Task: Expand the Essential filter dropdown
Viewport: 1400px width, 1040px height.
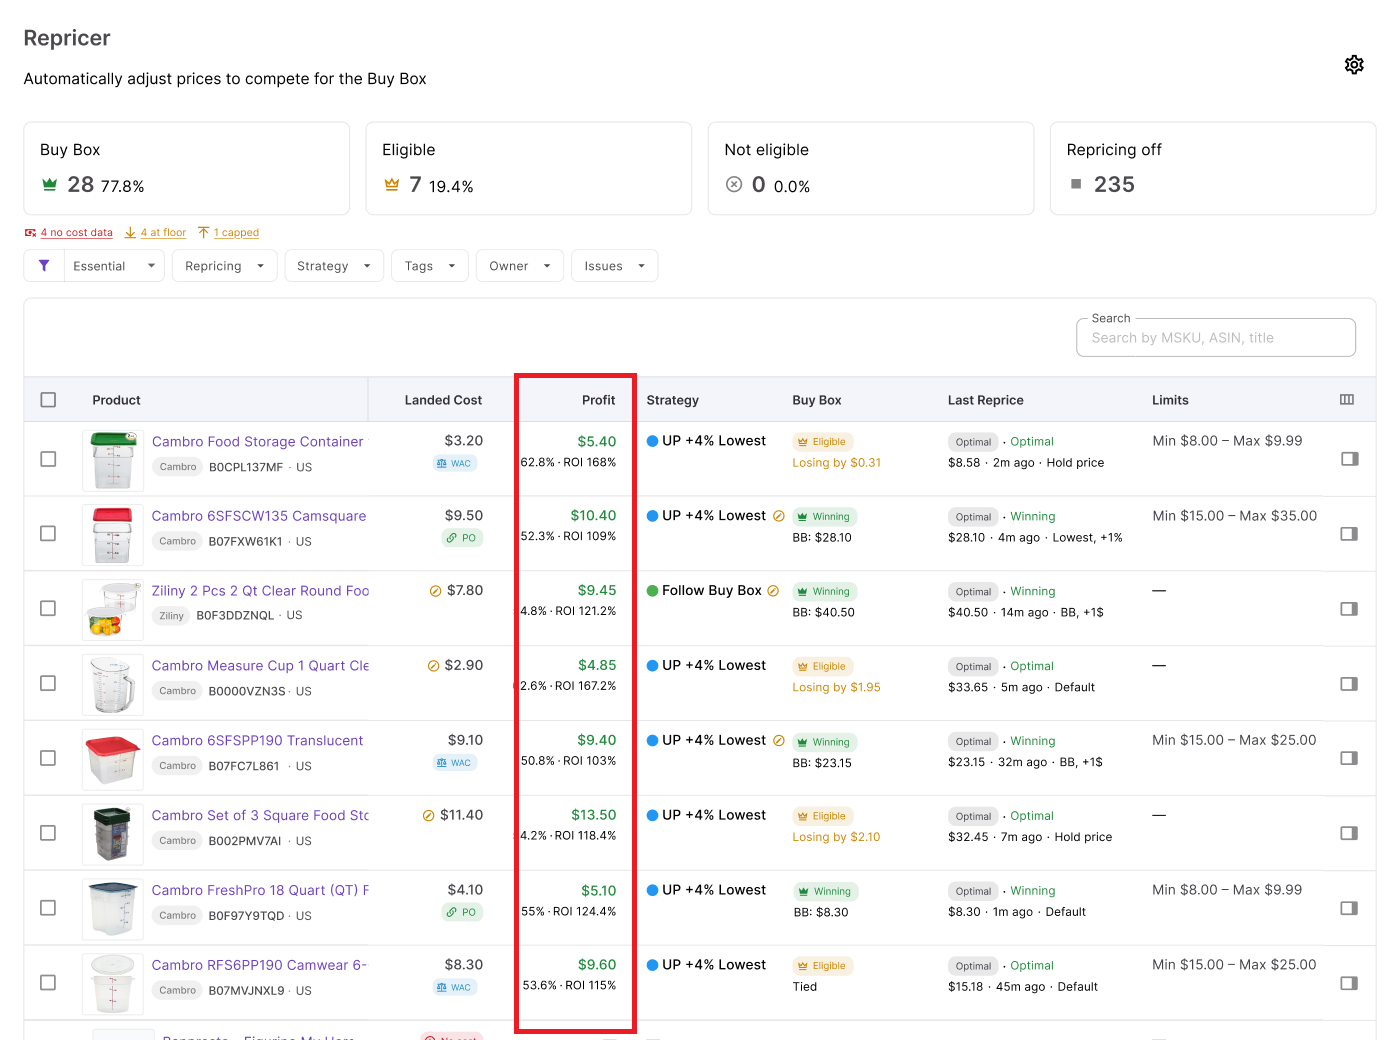Action: pos(114,266)
